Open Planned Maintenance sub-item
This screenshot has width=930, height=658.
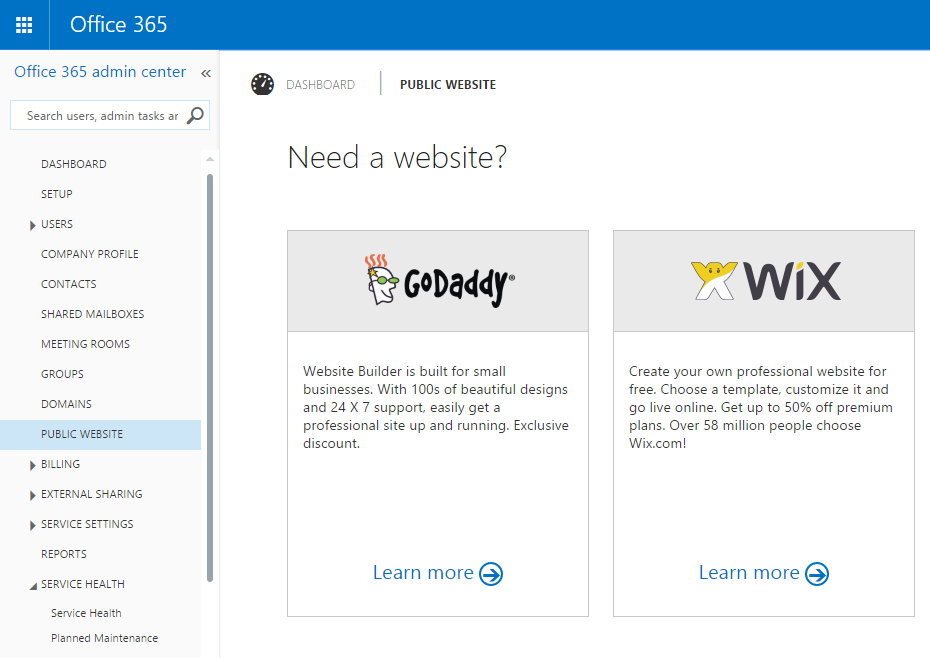pos(104,638)
